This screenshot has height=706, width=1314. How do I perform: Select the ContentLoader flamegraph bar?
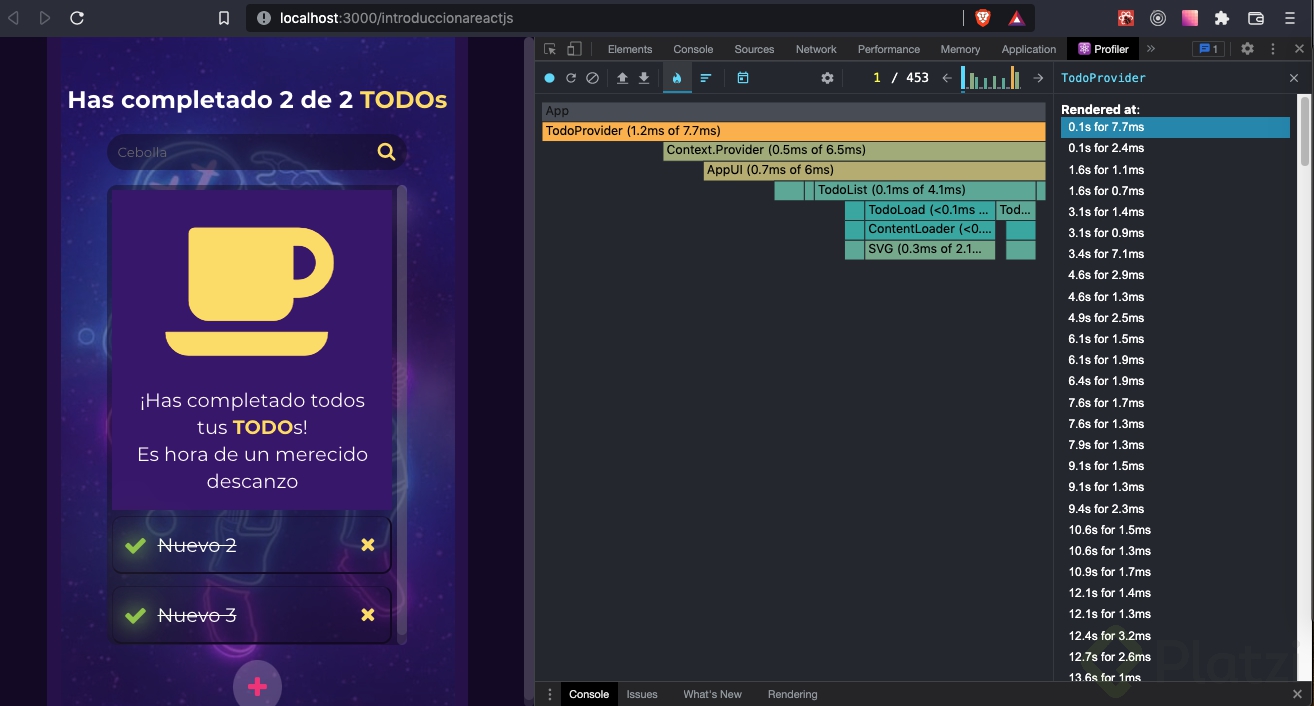[x=929, y=229]
